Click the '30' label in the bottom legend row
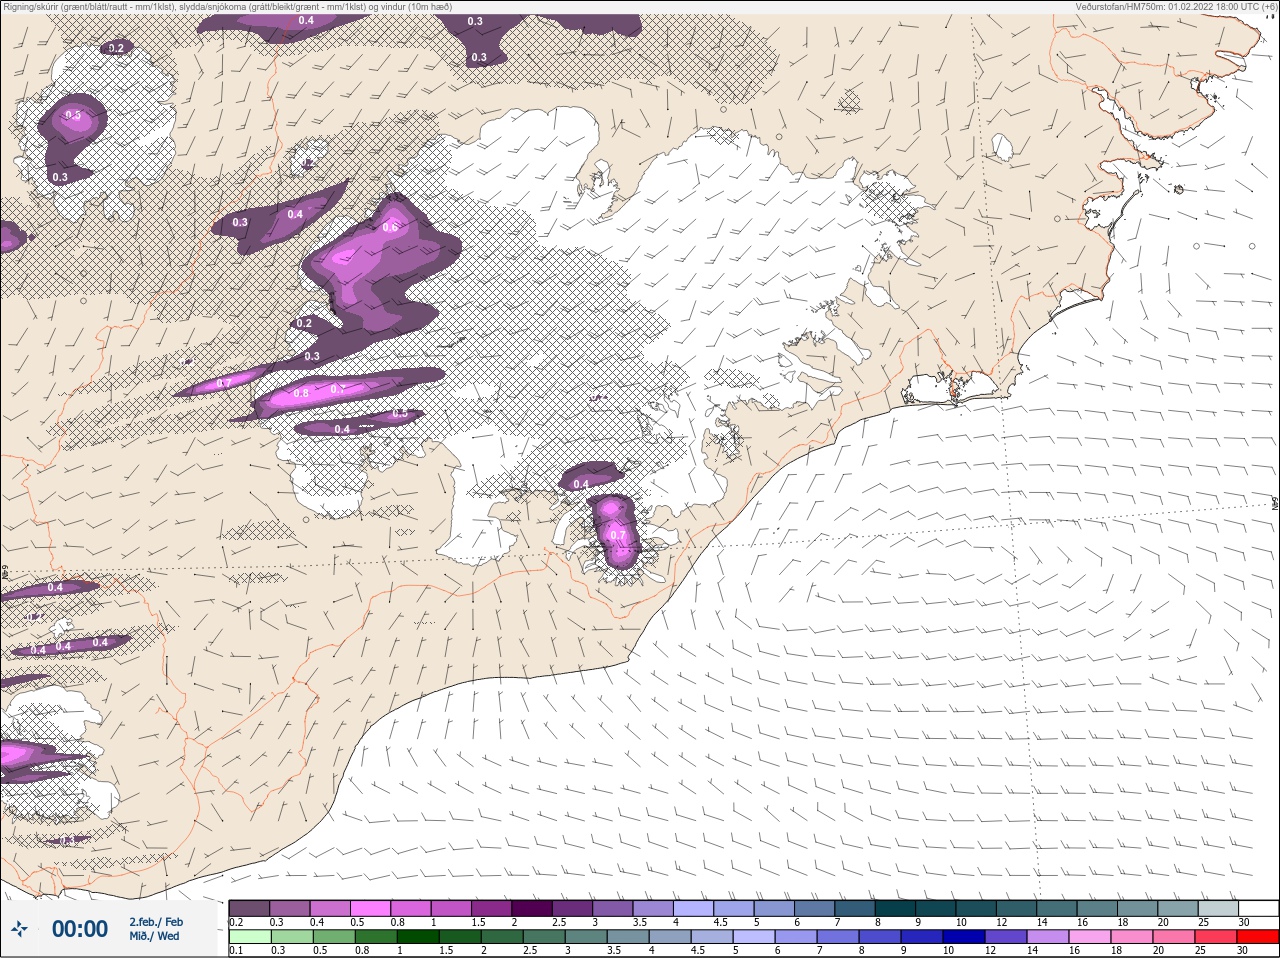1280x958 pixels. (1244, 951)
